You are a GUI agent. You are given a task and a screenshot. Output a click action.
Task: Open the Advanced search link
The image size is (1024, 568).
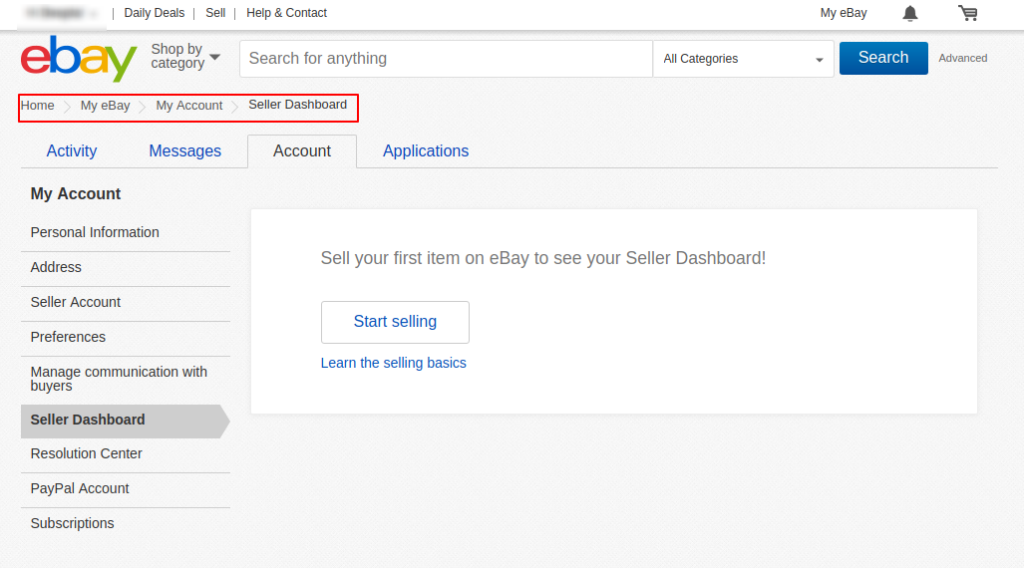tap(962, 58)
